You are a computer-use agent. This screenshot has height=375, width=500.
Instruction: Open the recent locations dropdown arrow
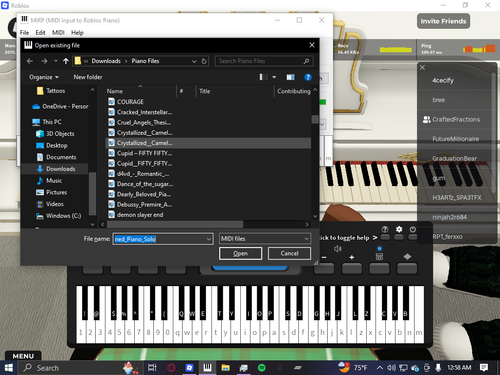pos(56,61)
